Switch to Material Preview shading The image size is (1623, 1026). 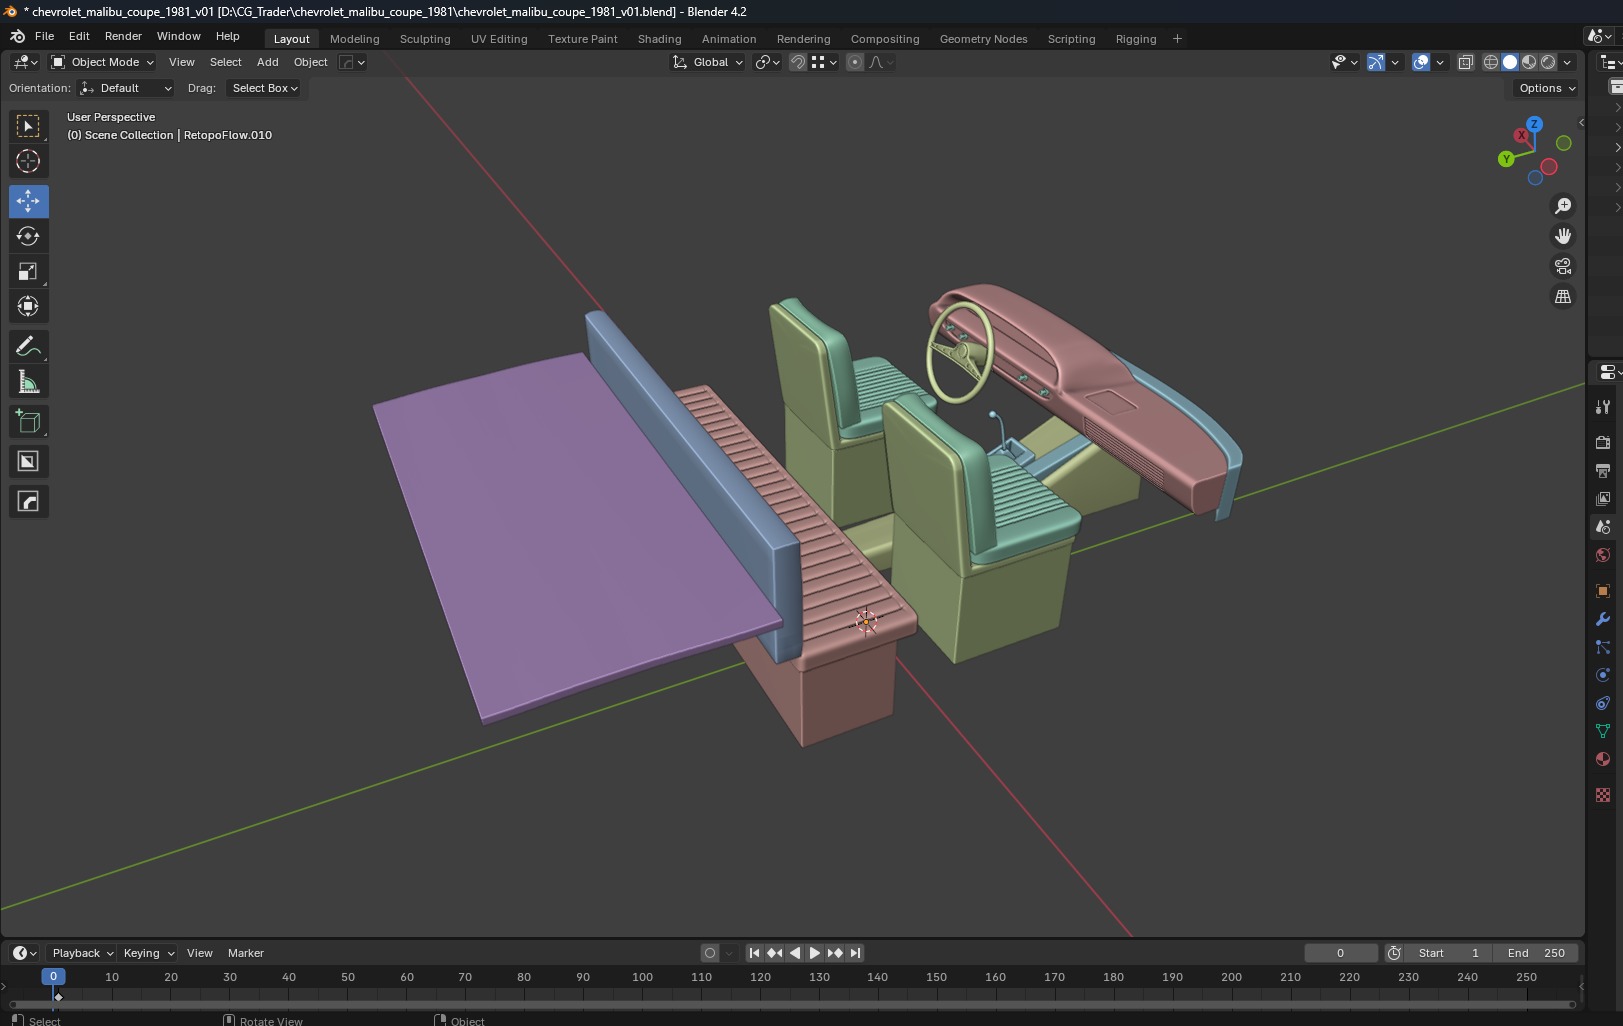(x=1529, y=62)
